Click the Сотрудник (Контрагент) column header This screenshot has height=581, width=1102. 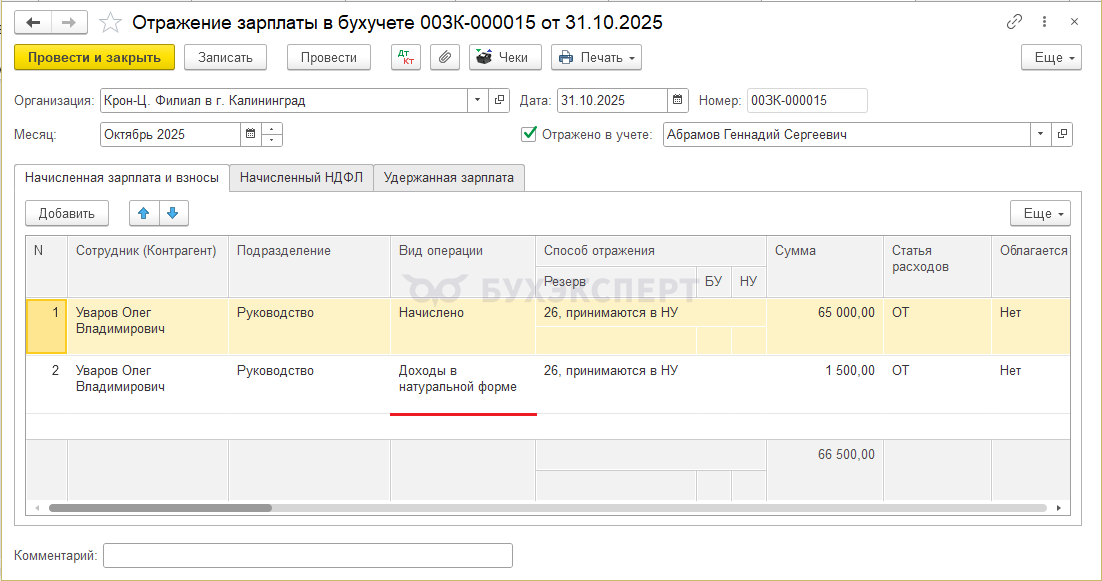pyautogui.click(x=148, y=266)
